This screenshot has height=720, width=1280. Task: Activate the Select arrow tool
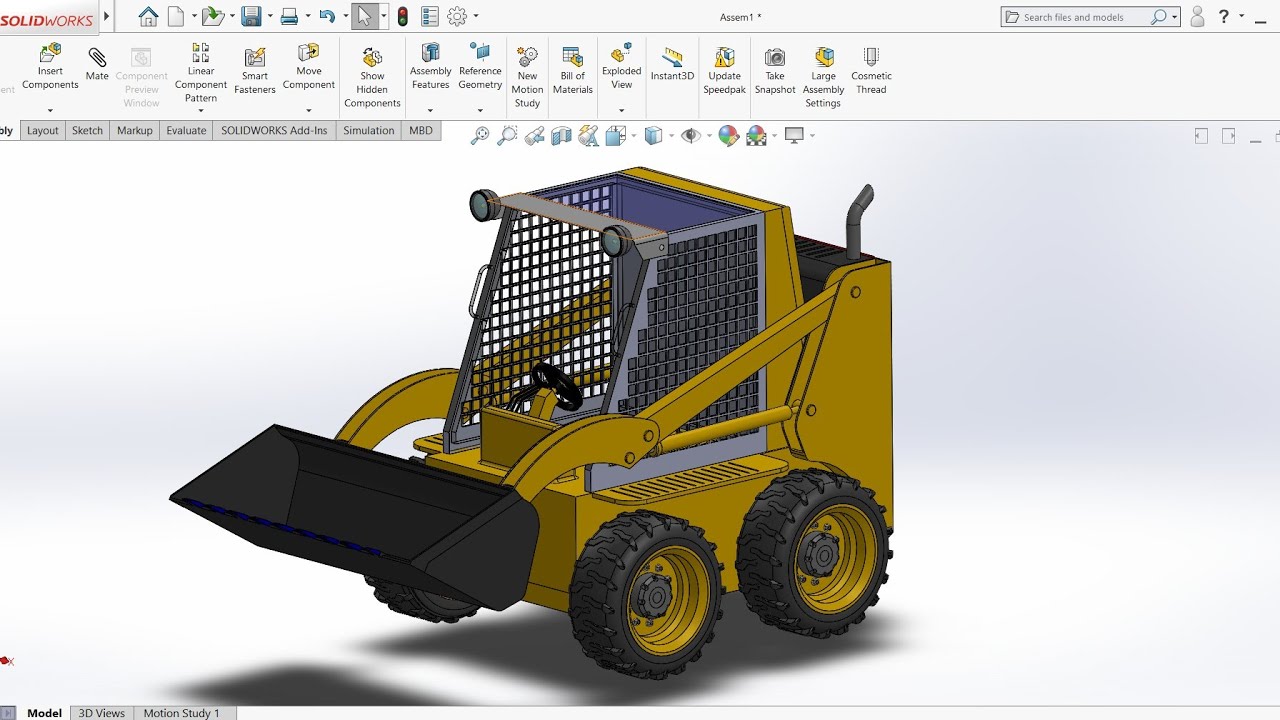click(x=364, y=16)
